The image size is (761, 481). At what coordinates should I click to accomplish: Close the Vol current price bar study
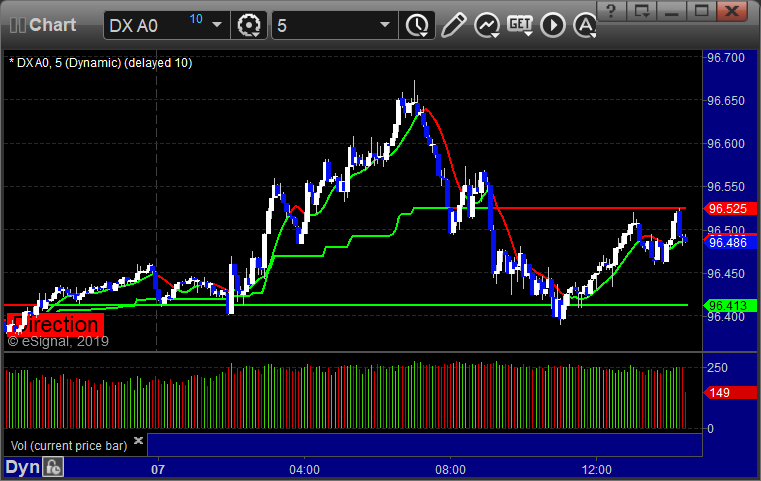click(138, 440)
